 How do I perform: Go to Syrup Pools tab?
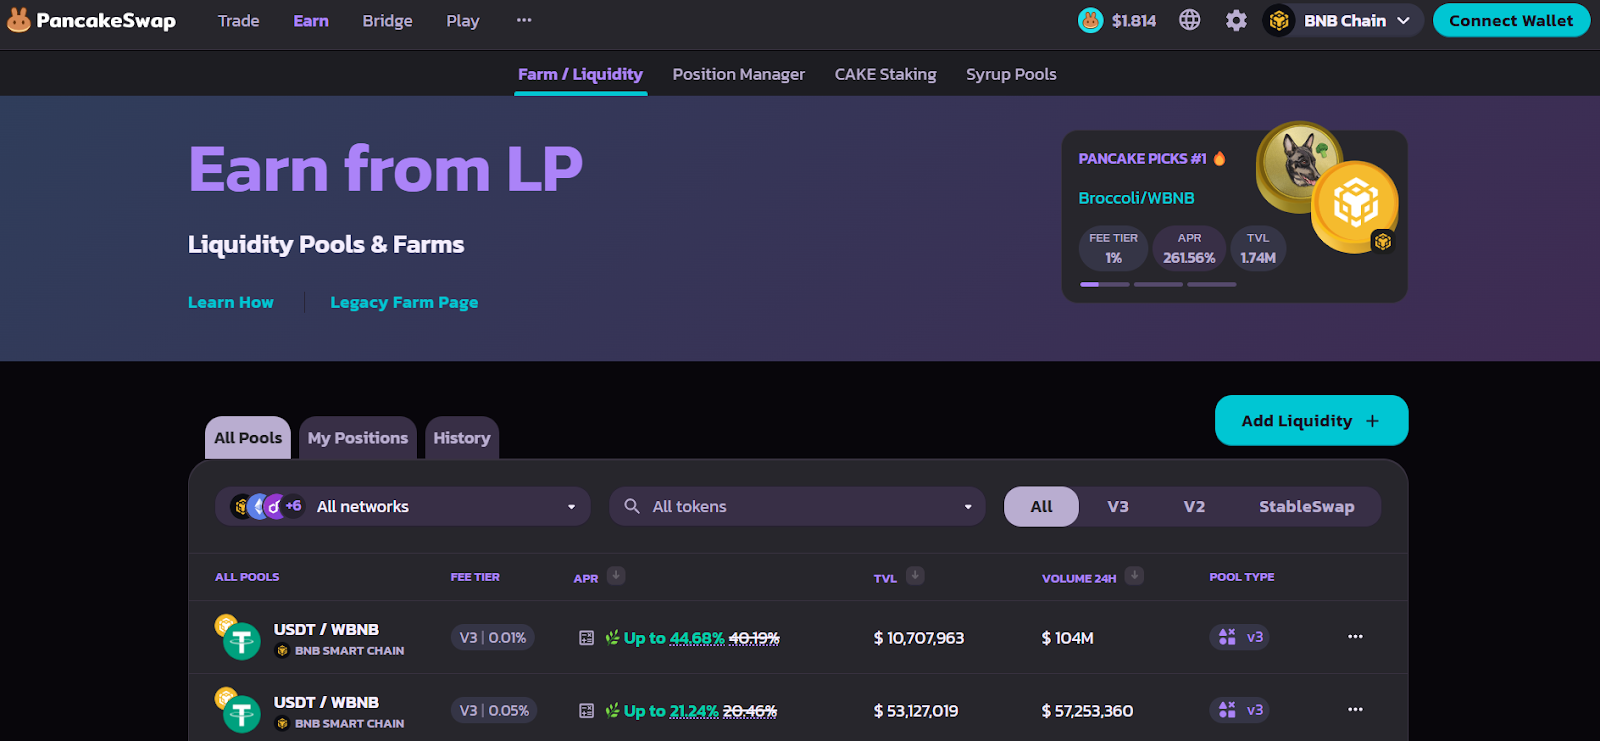click(1011, 74)
